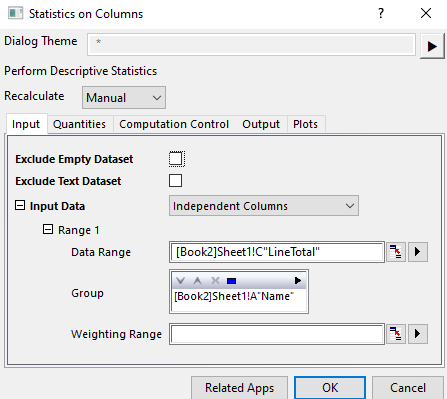Move Group item down with down arrow
Screen dimensions: 447x399
pyautogui.click(x=180, y=281)
